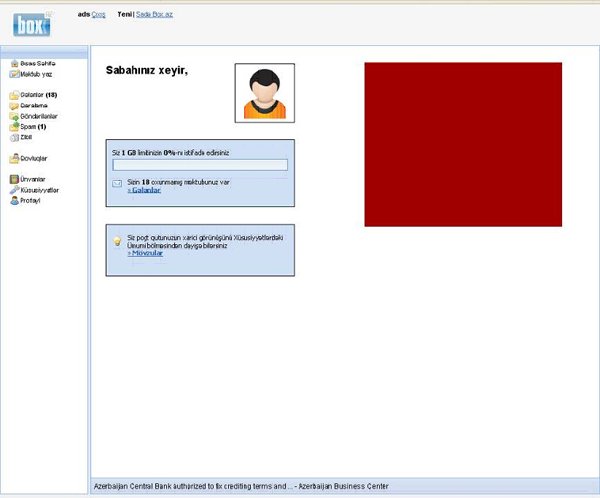The width and height of the screenshot is (600, 498).
Task: Click the Sadə Box.az link
Action: pos(155,15)
